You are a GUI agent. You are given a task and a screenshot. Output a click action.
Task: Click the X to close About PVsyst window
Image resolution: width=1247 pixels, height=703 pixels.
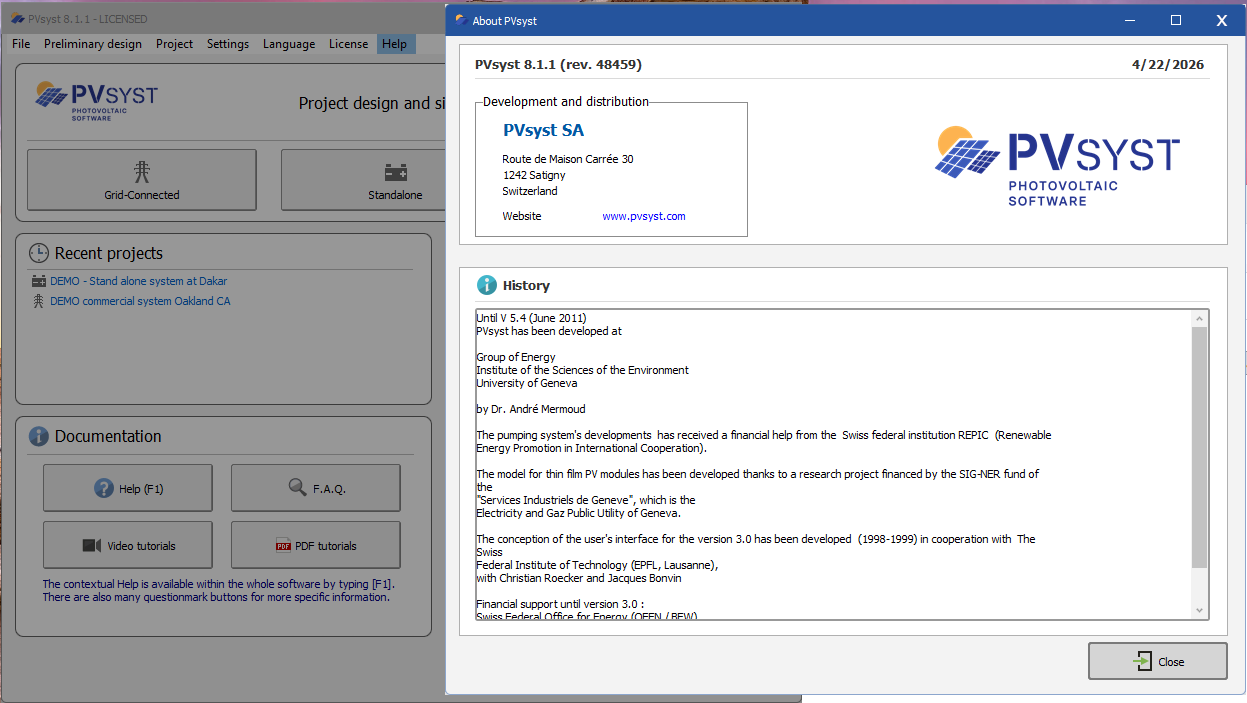1222,20
